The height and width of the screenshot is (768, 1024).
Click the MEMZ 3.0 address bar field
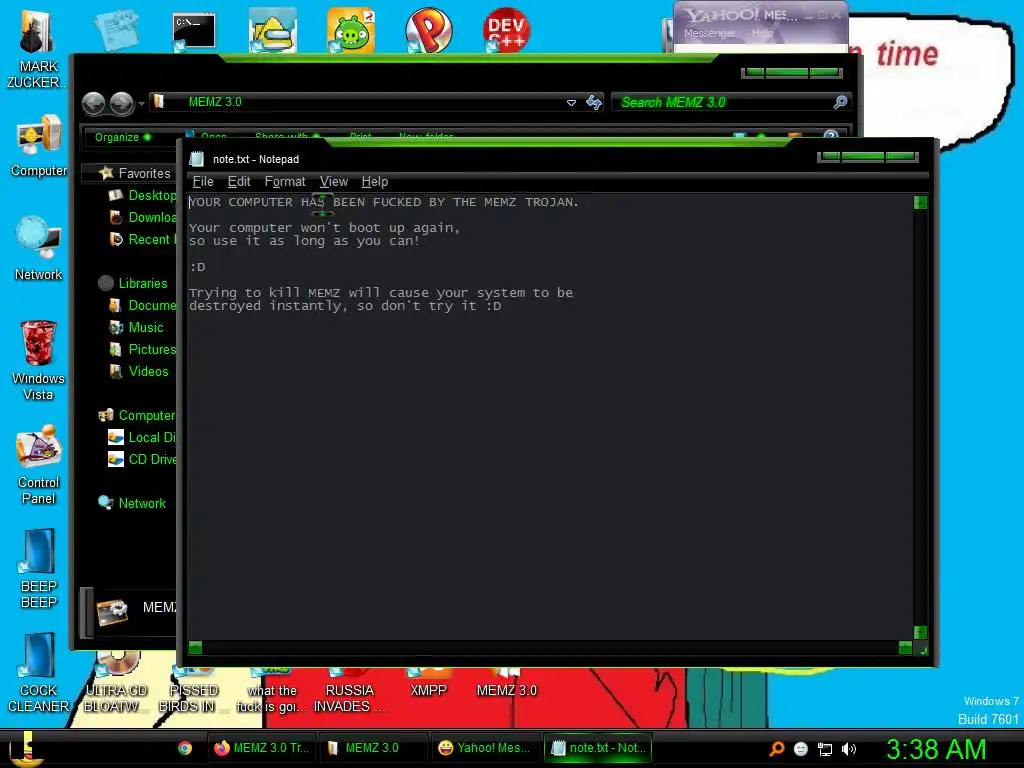click(366, 102)
